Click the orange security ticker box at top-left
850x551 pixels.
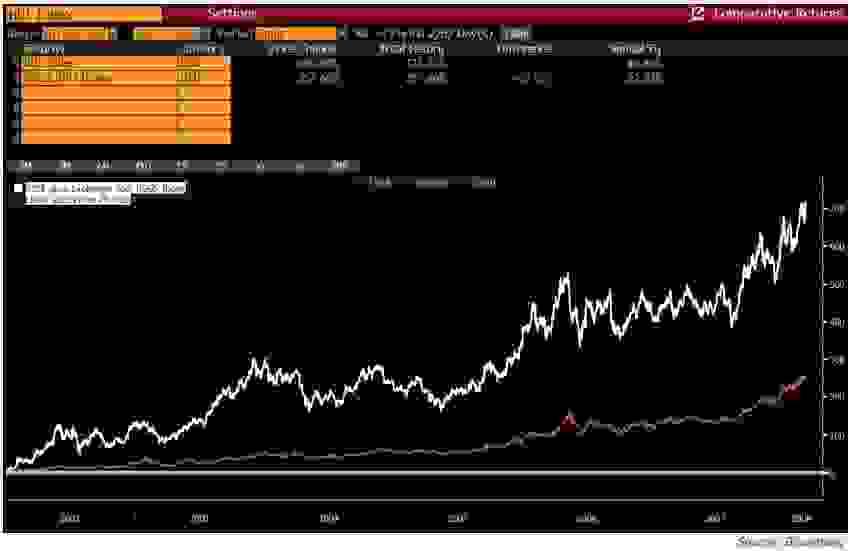pyautogui.click(x=84, y=12)
